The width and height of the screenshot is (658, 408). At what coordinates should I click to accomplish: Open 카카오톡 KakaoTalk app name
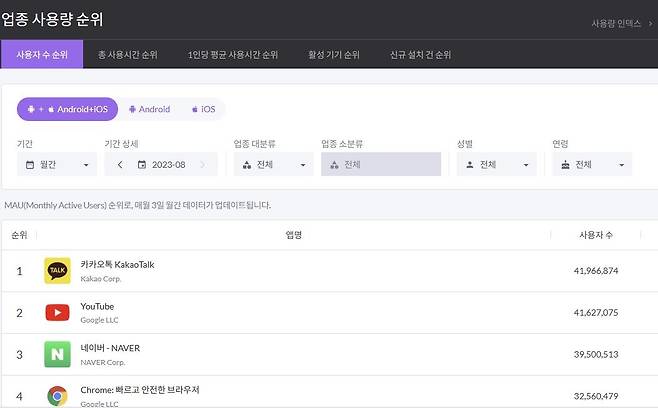118,265
